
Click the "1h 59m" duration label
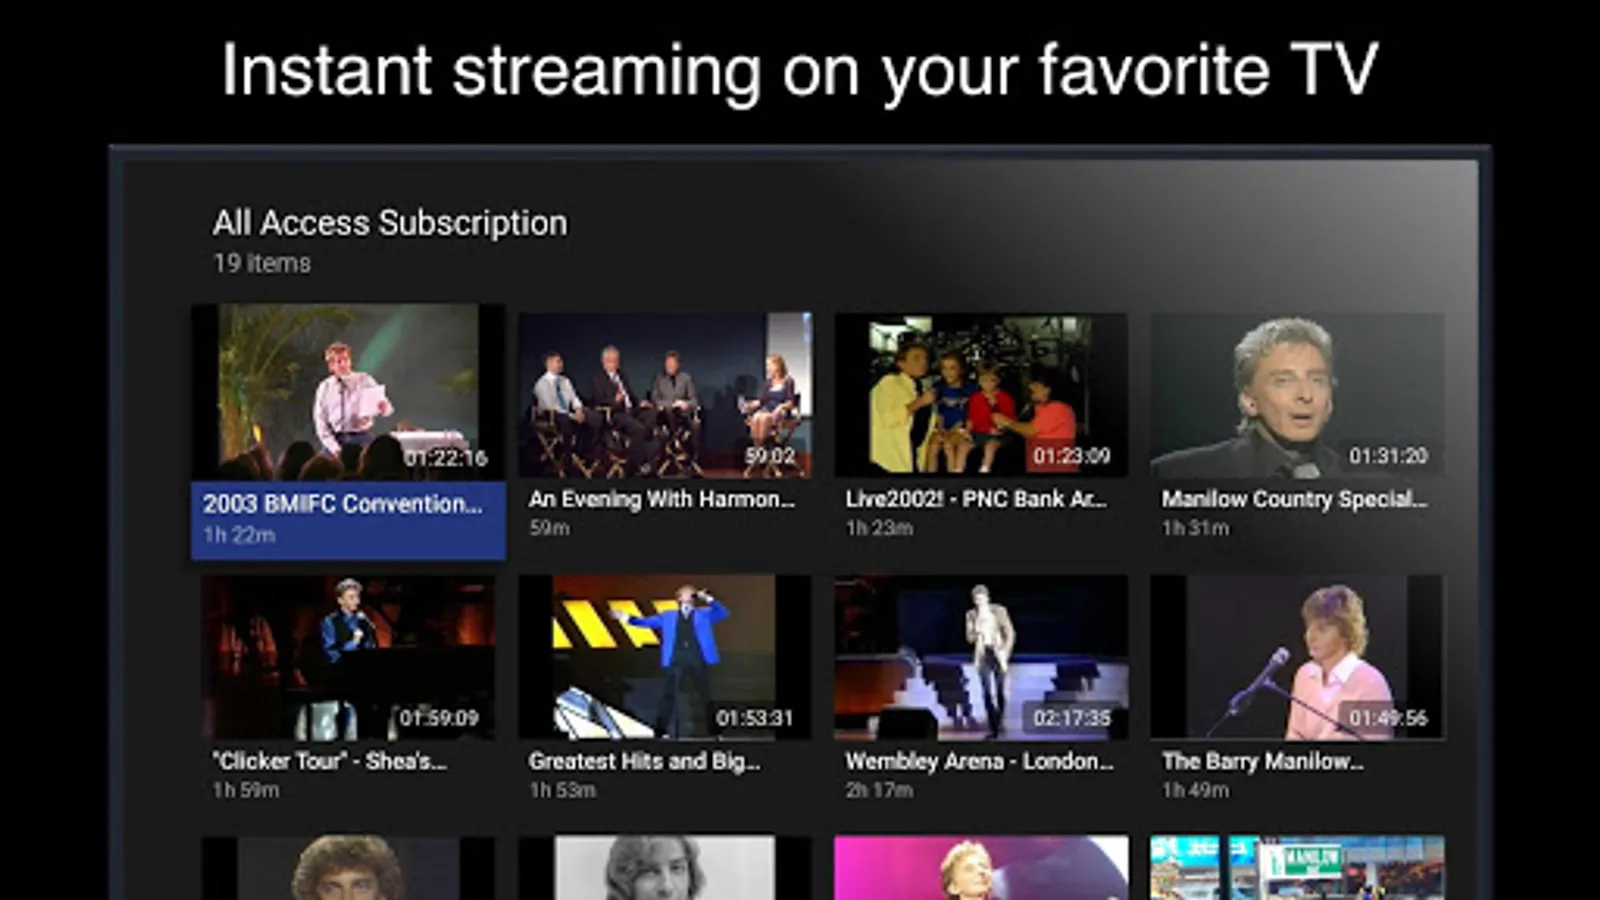pos(246,790)
